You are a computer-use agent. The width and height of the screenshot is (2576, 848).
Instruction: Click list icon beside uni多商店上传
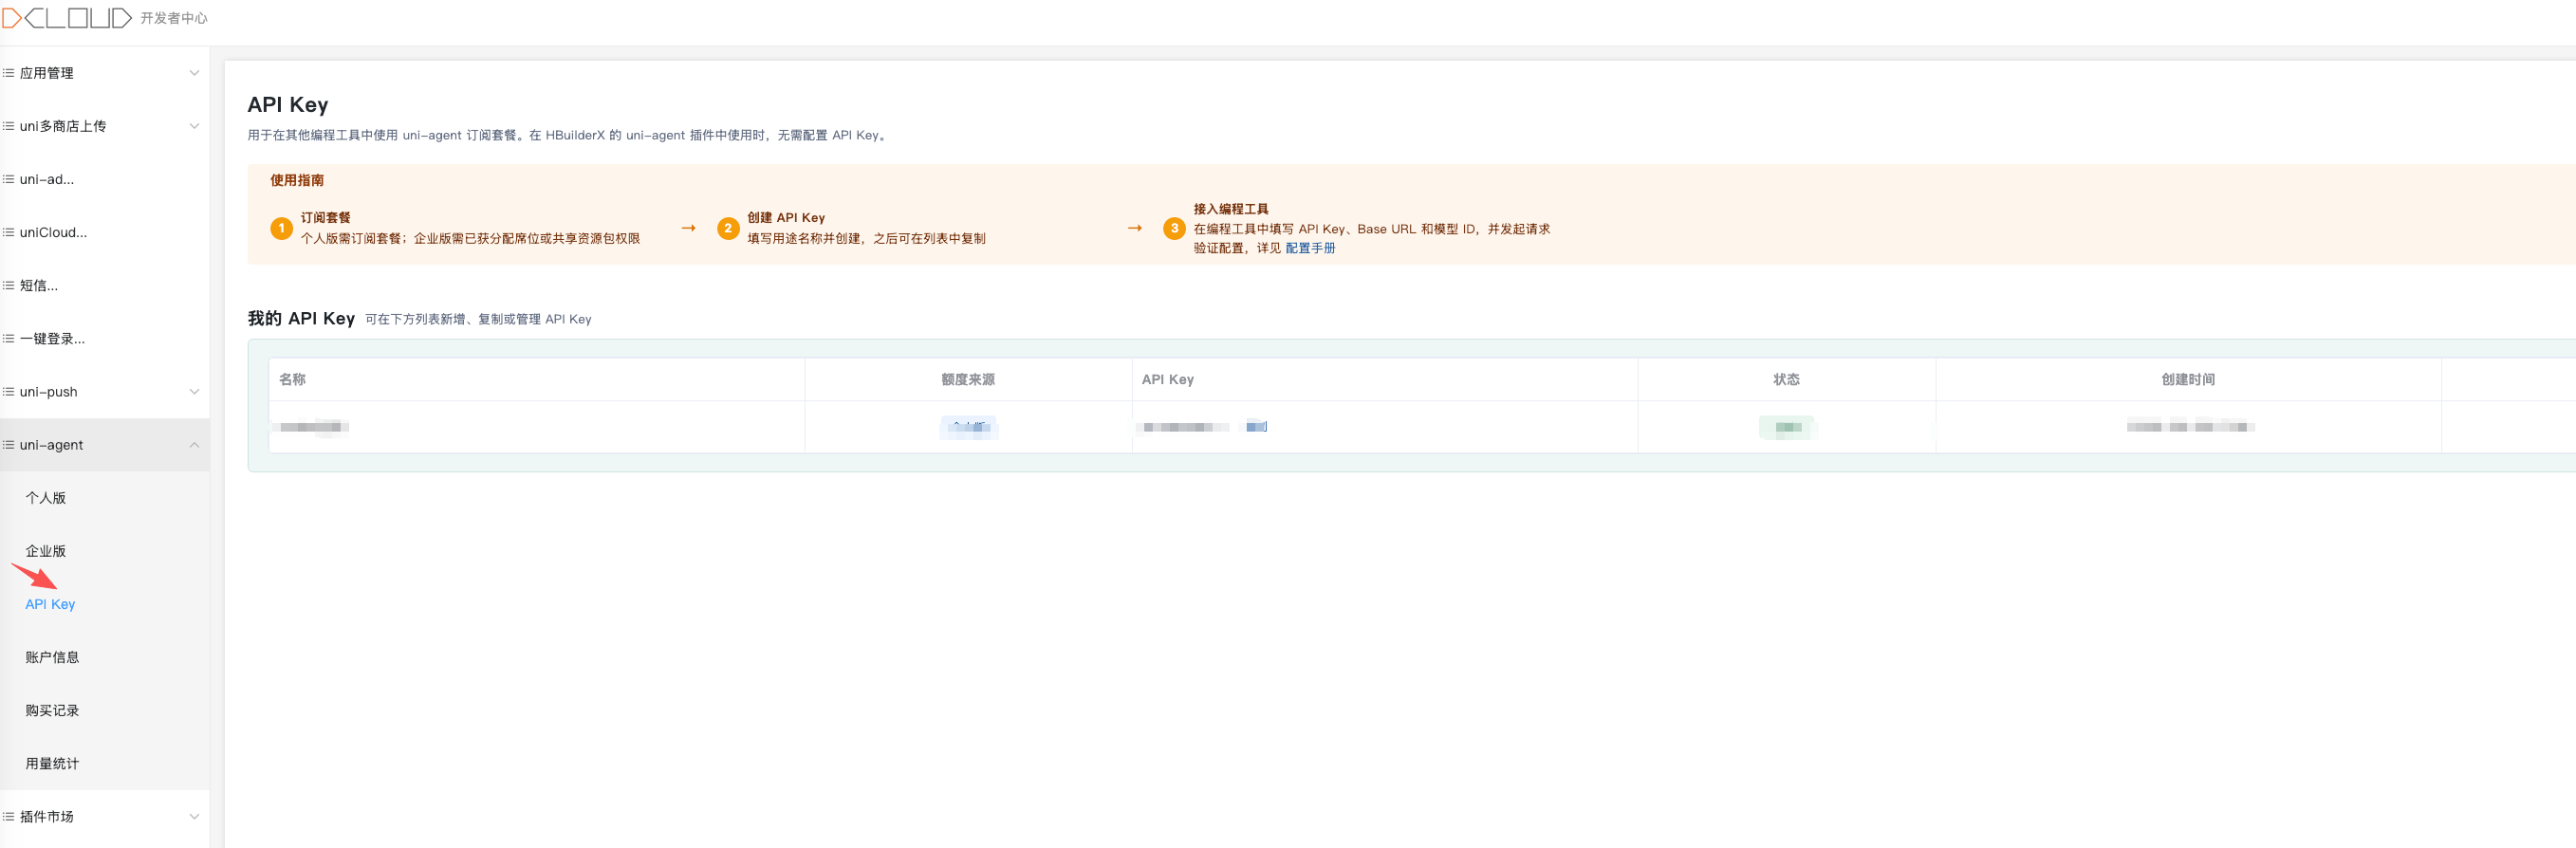click(x=9, y=126)
